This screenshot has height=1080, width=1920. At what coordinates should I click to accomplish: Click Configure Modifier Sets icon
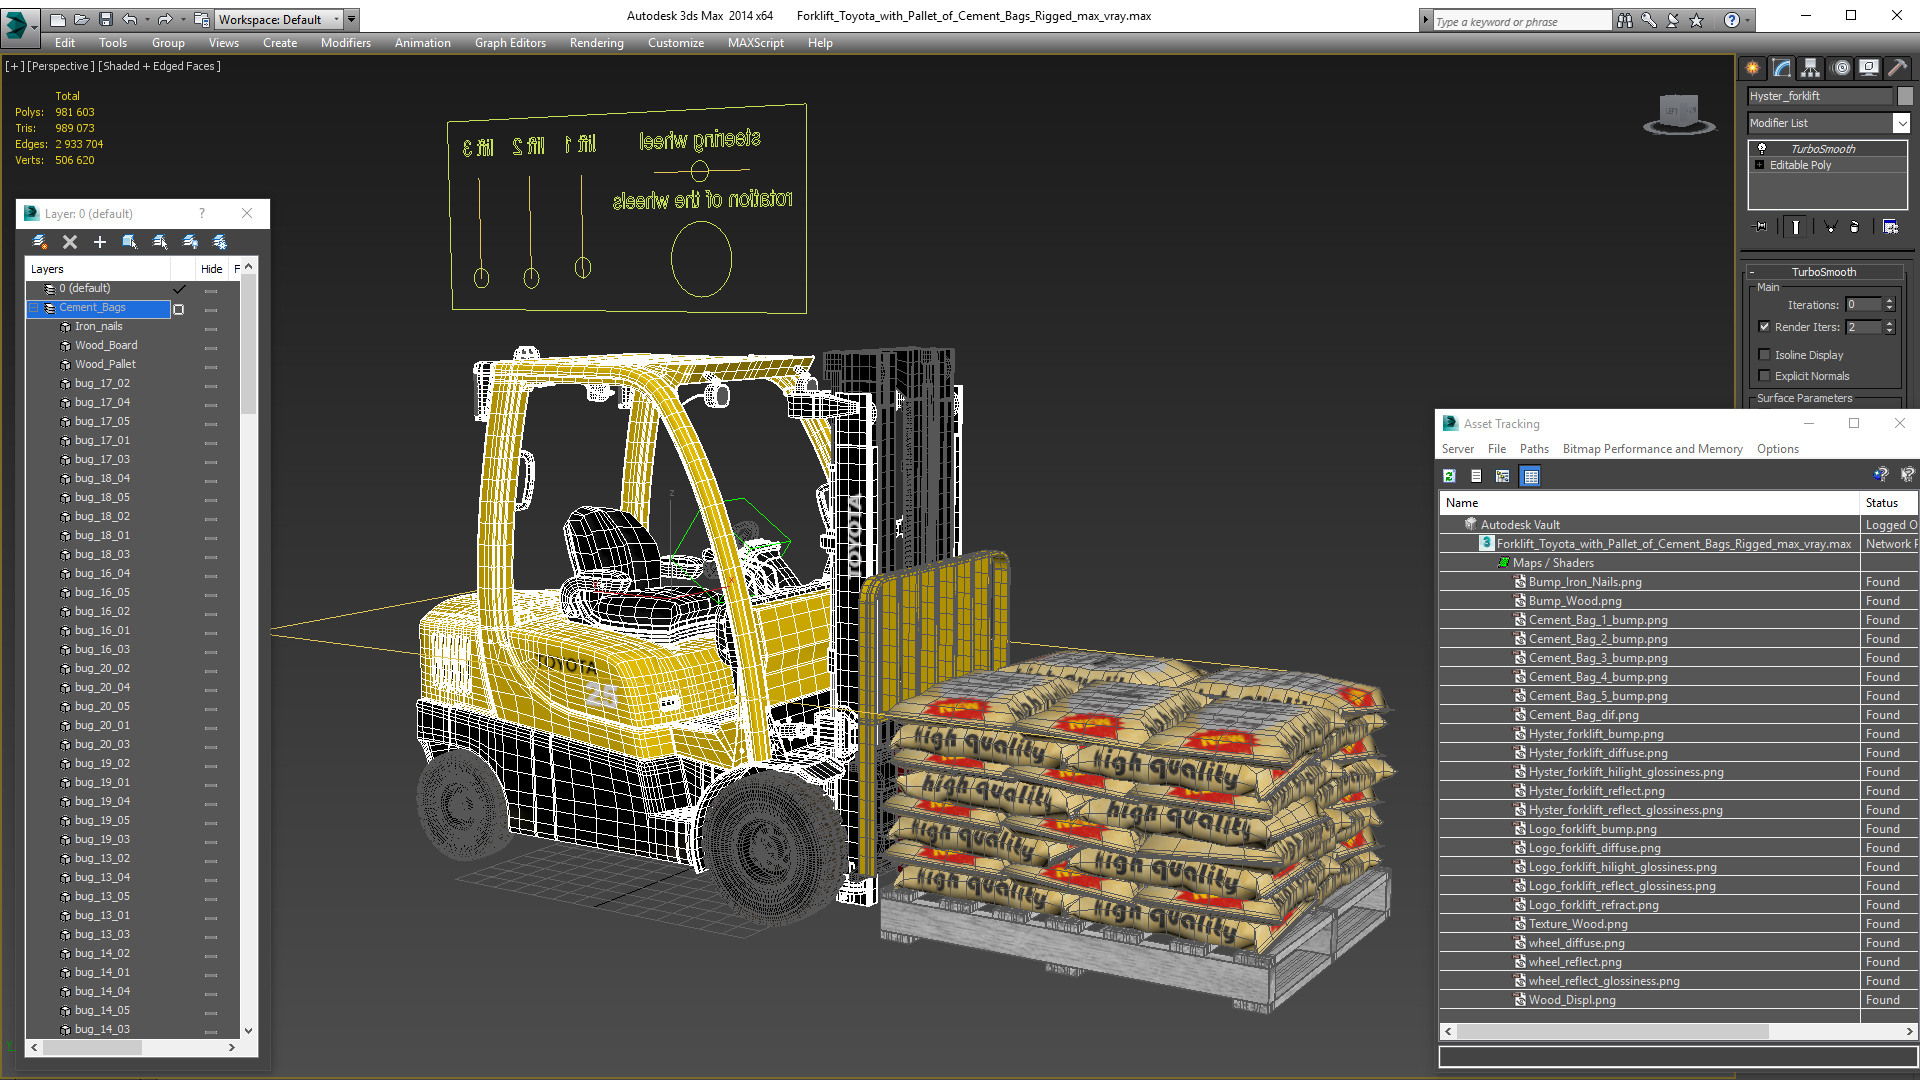pyautogui.click(x=1890, y=227)
